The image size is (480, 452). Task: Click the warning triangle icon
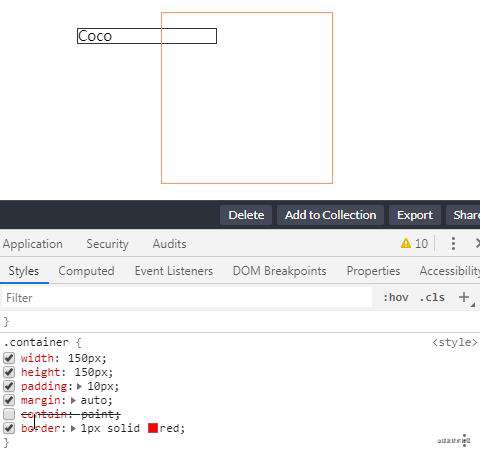406,244
